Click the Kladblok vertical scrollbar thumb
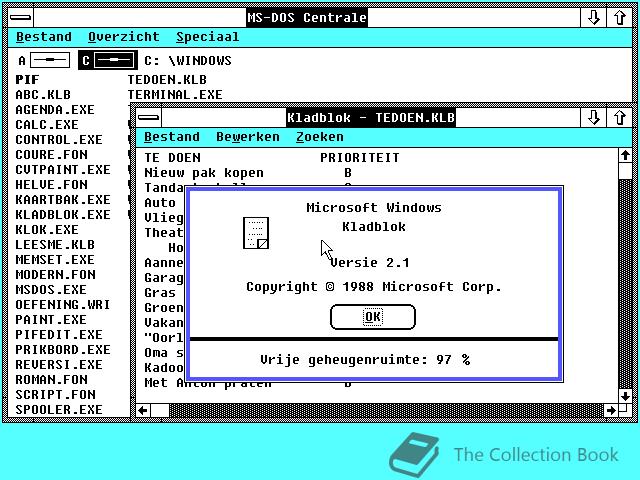 pos(625,171)
